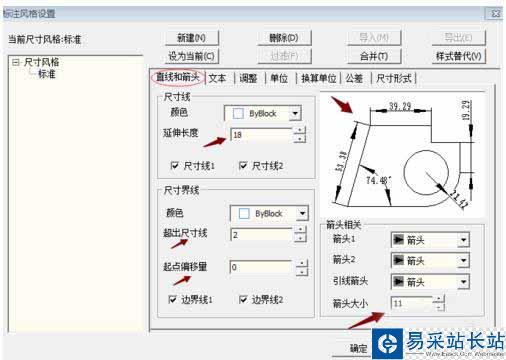Screen dimensions: 506x360
Task: Click the 合并(T) button
Action: tap(374, 56)
